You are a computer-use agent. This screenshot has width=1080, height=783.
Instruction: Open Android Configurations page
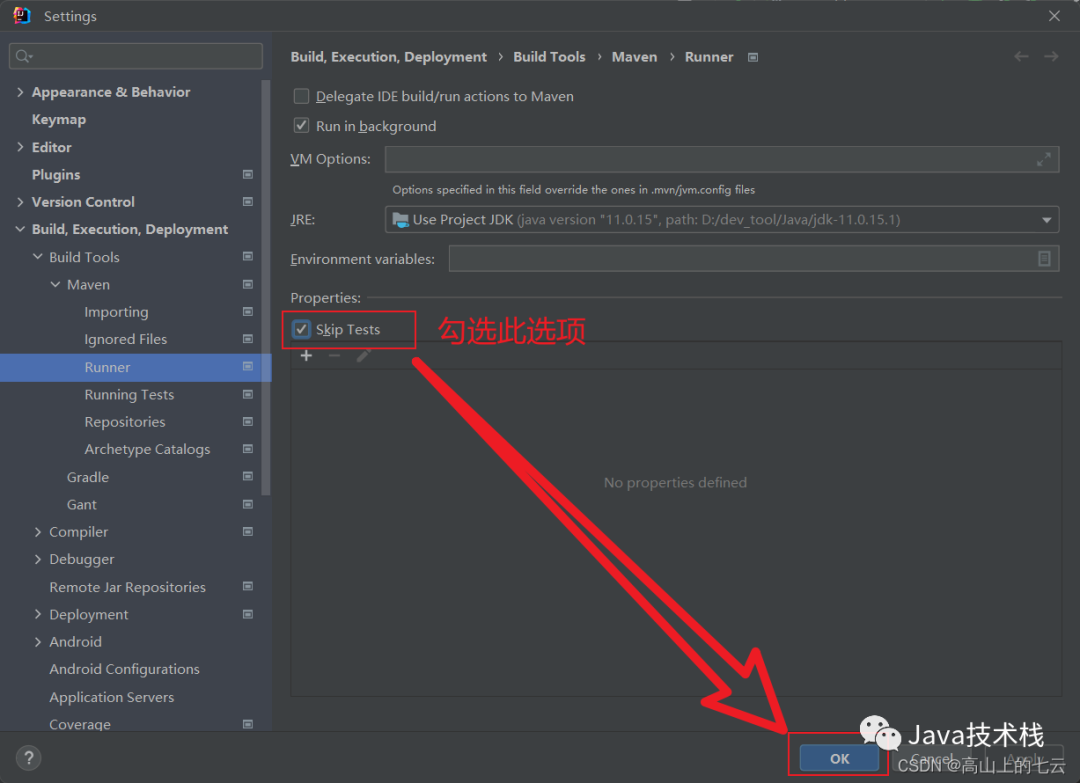point(124,669)
